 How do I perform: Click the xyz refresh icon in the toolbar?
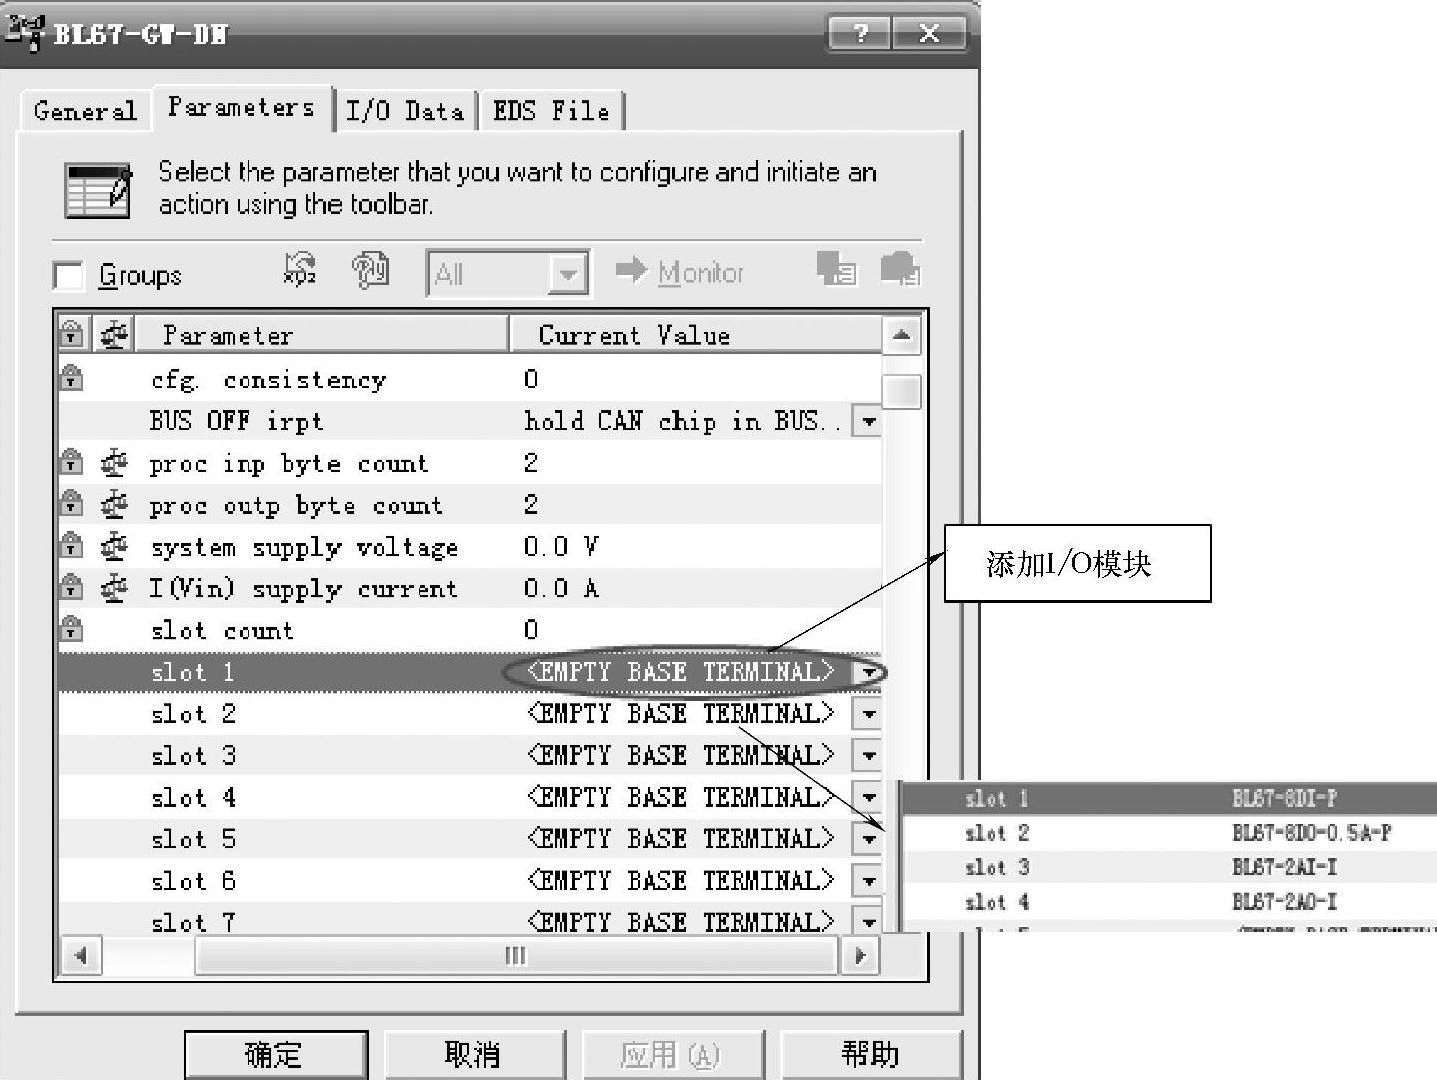pyautogui.click(x=299, y=270)
